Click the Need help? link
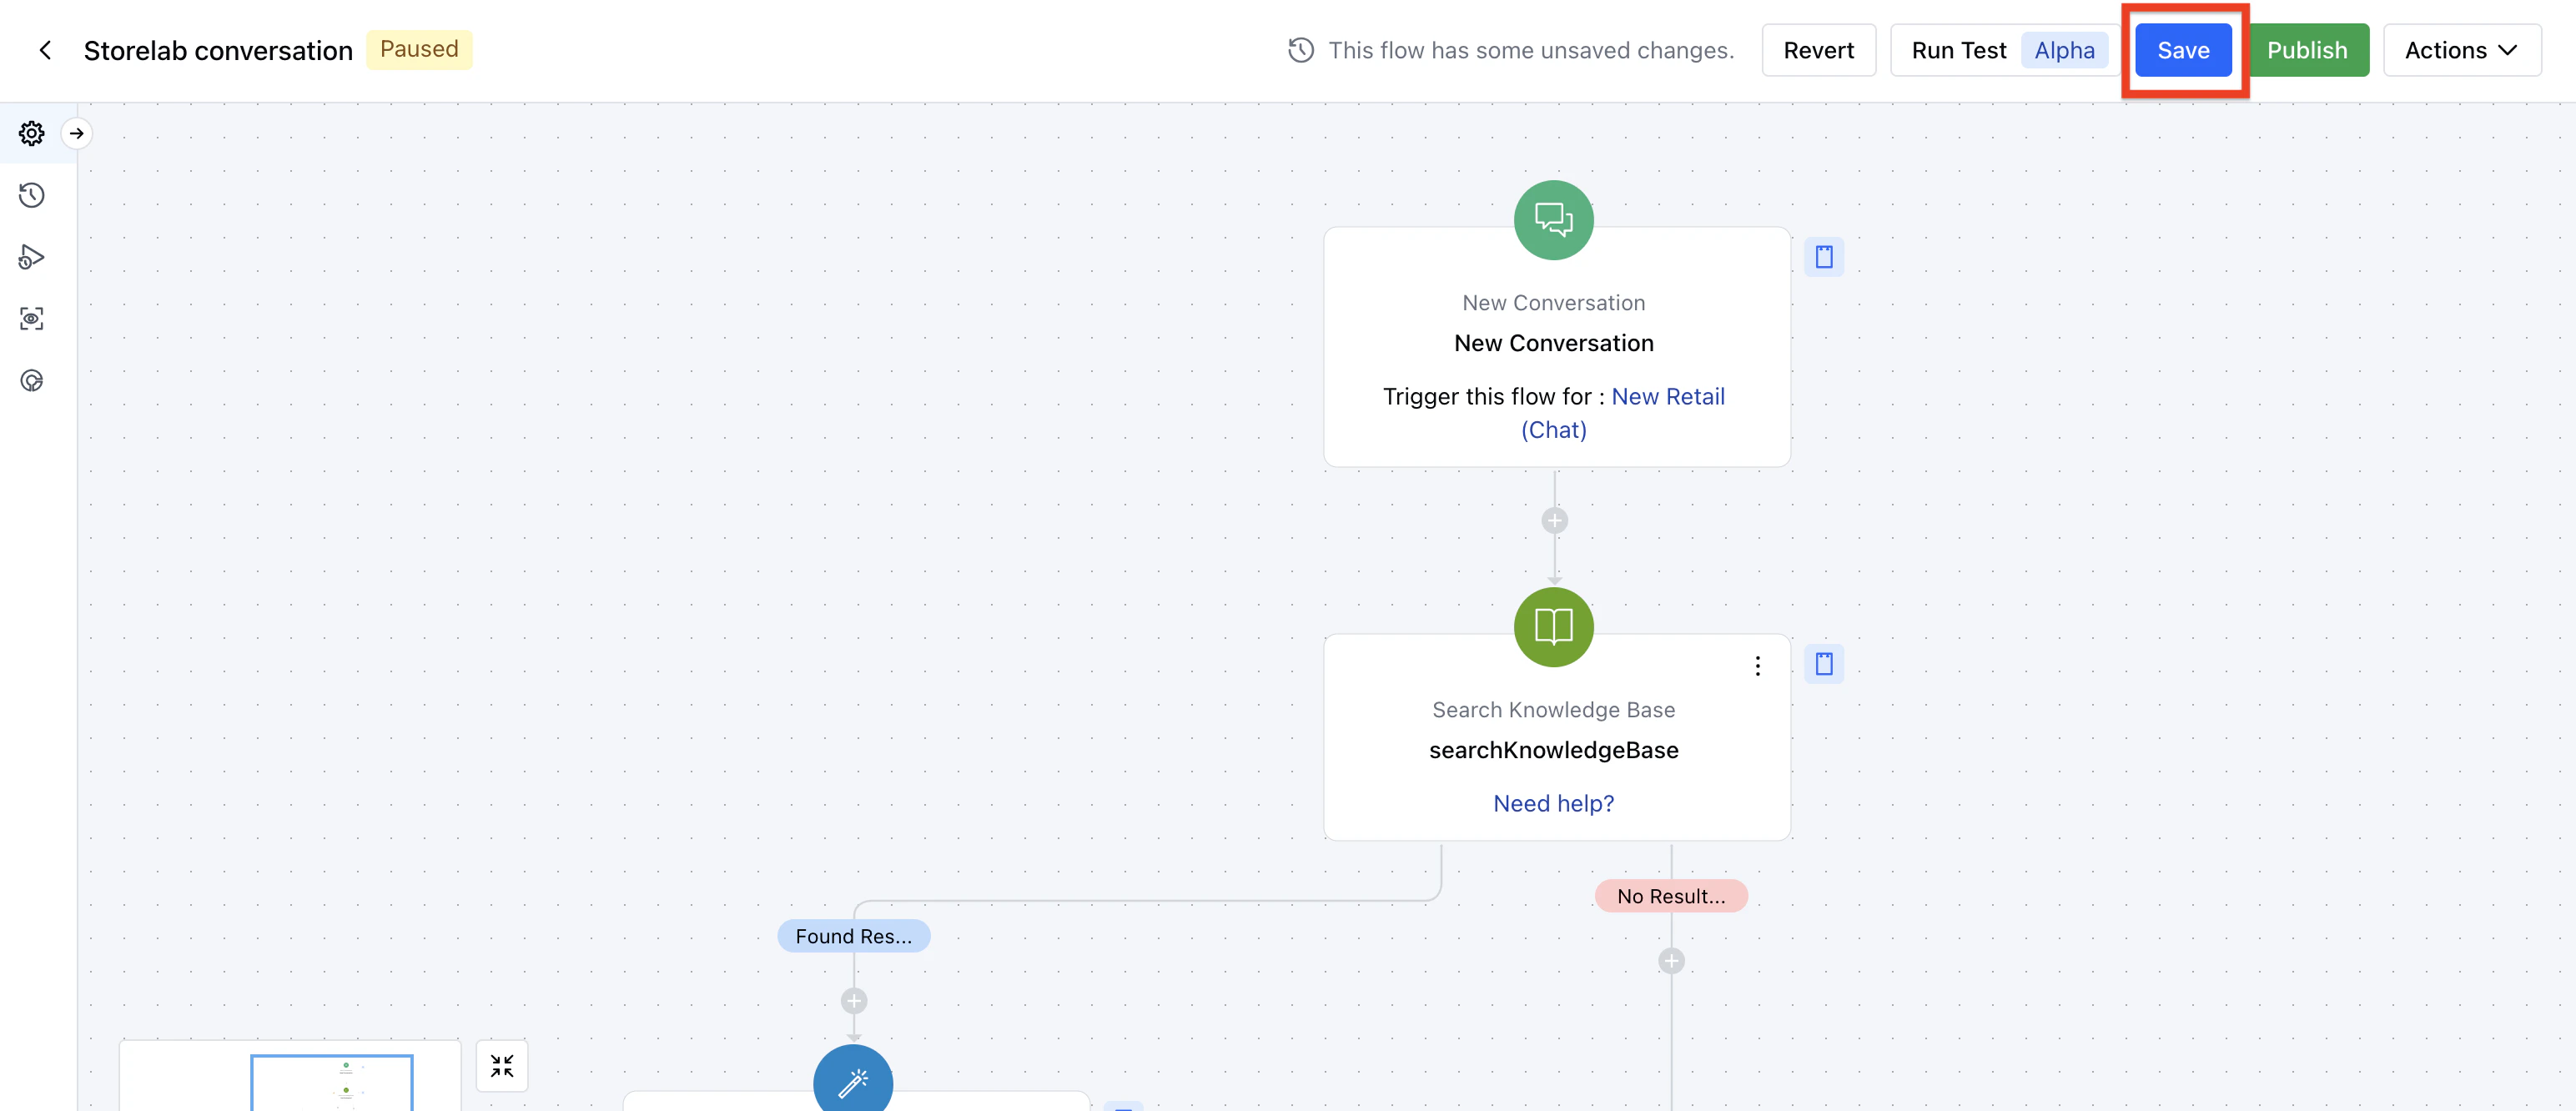Screen dimensions: 2576x1111 point(1553,803)
